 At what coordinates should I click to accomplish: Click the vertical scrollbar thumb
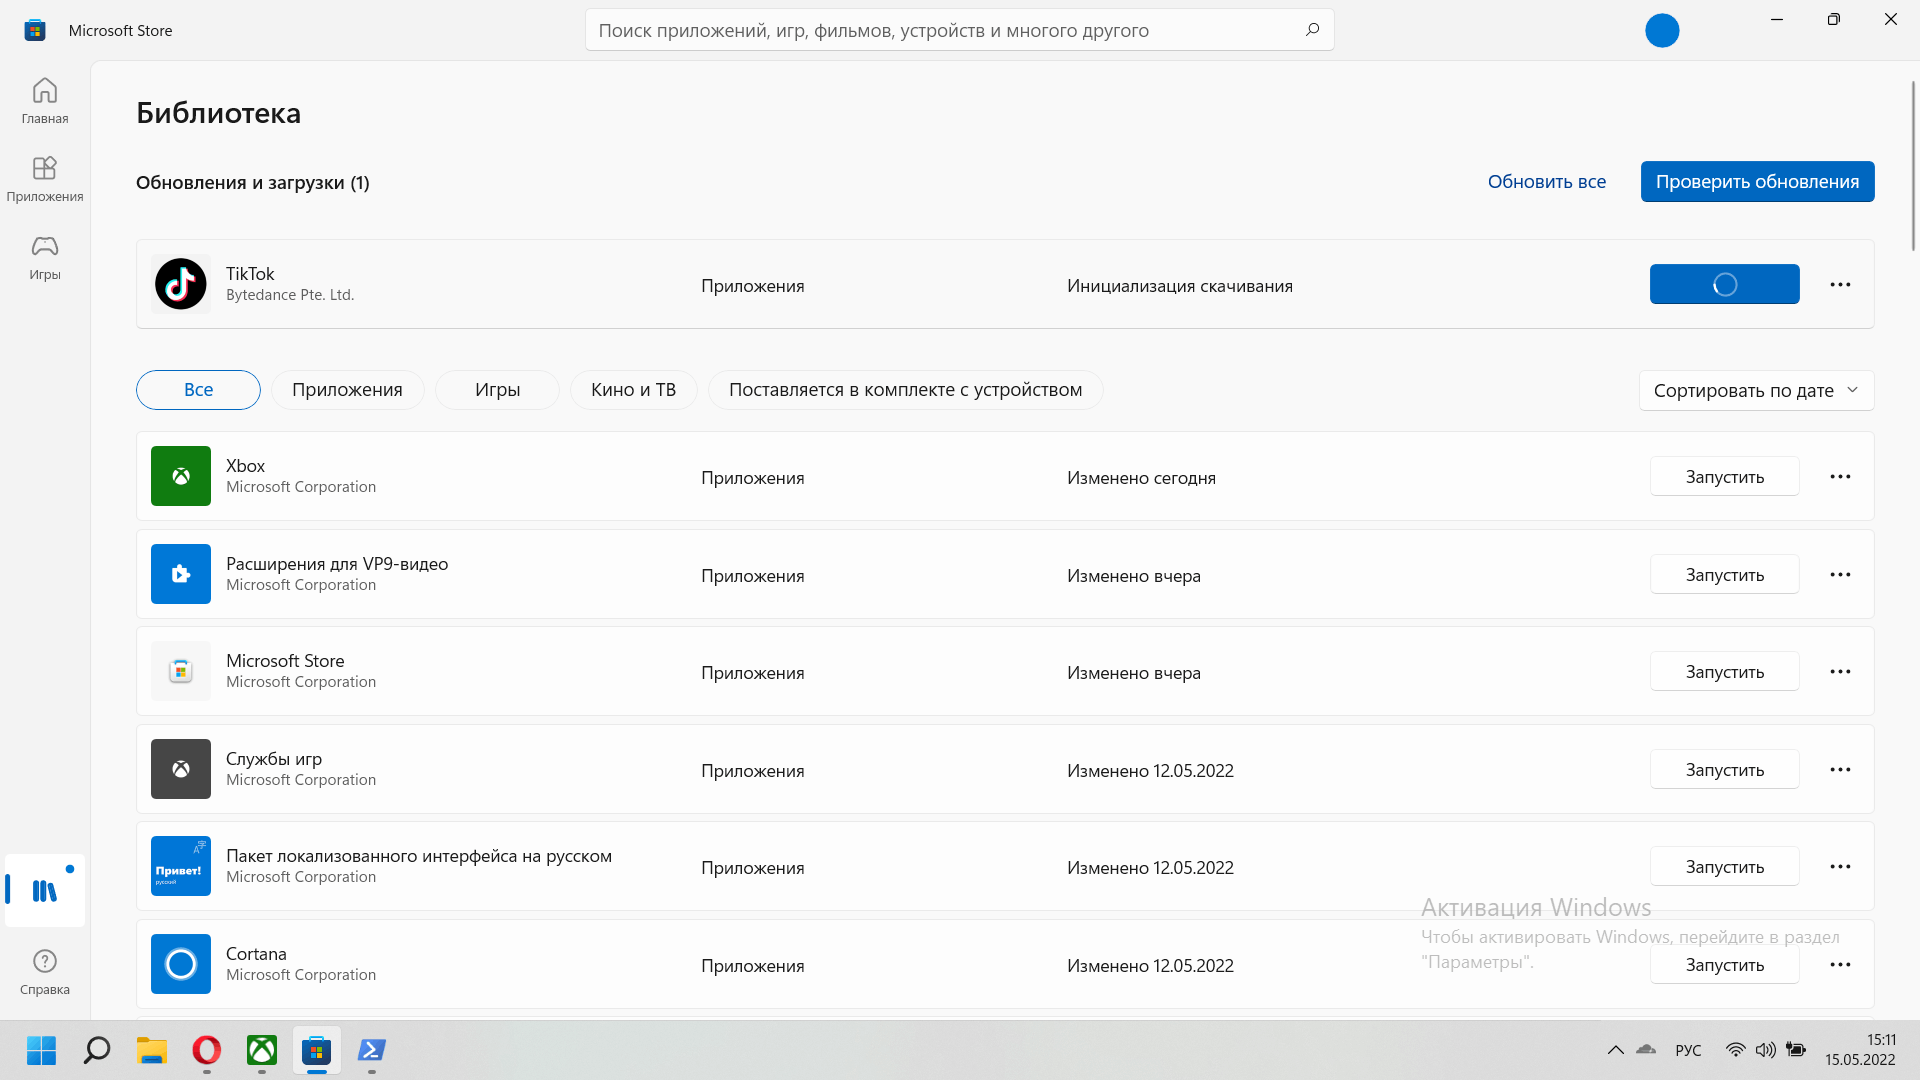point(1913,165)
